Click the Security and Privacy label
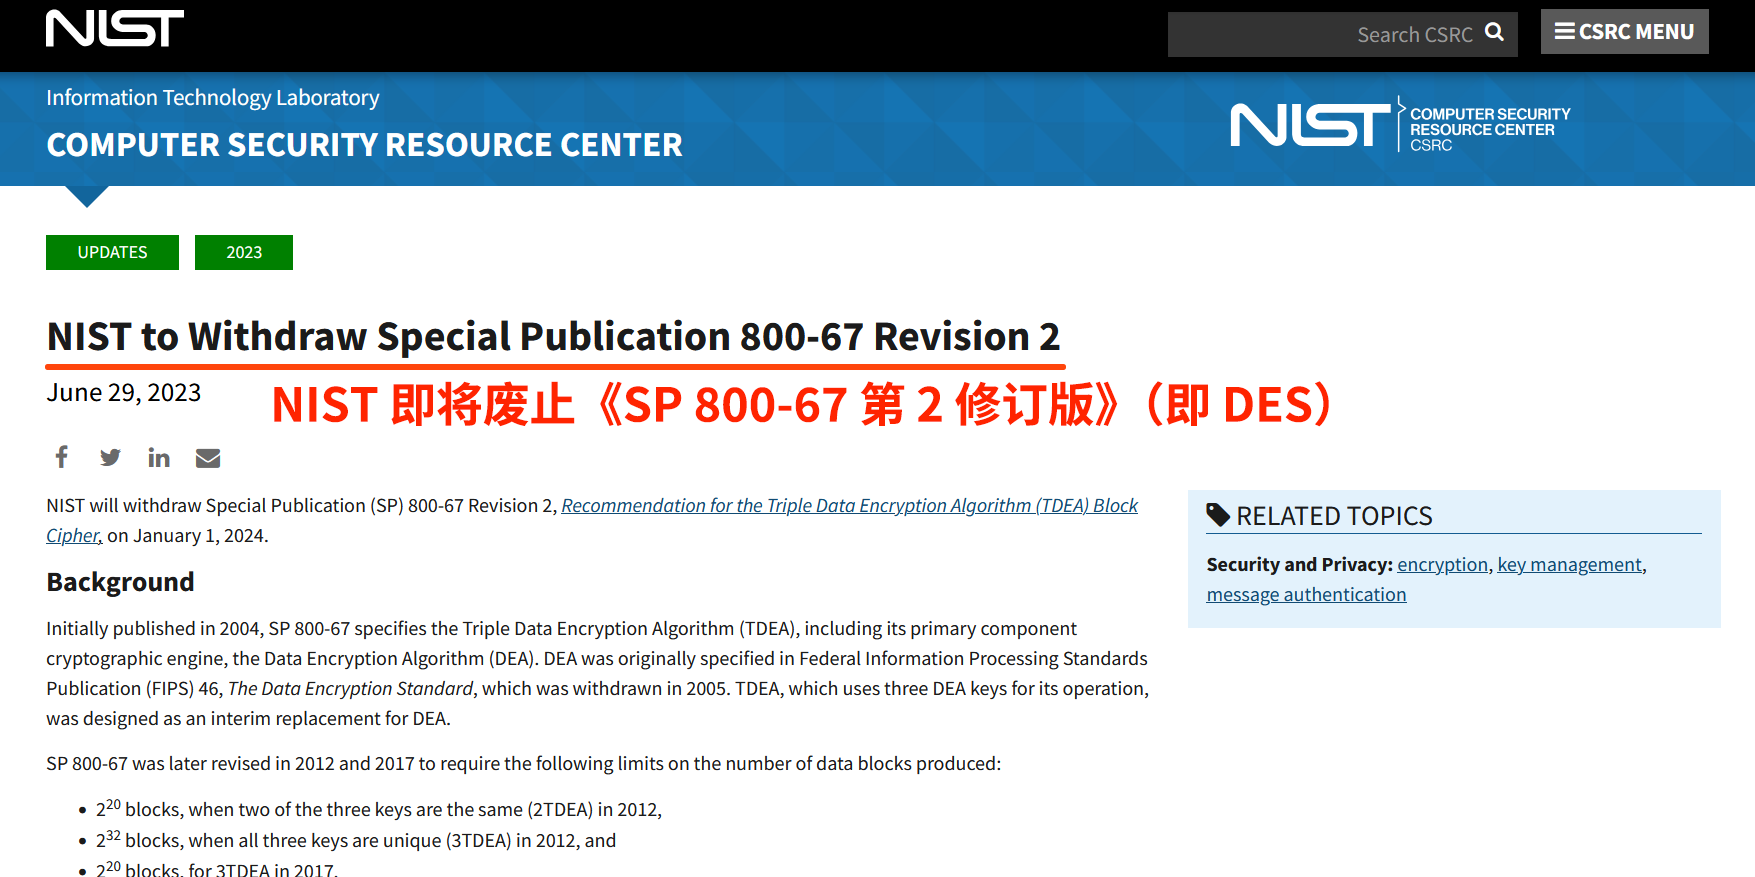The image size is (1755, 877). pyautogui.click(x=1299, y=565)
